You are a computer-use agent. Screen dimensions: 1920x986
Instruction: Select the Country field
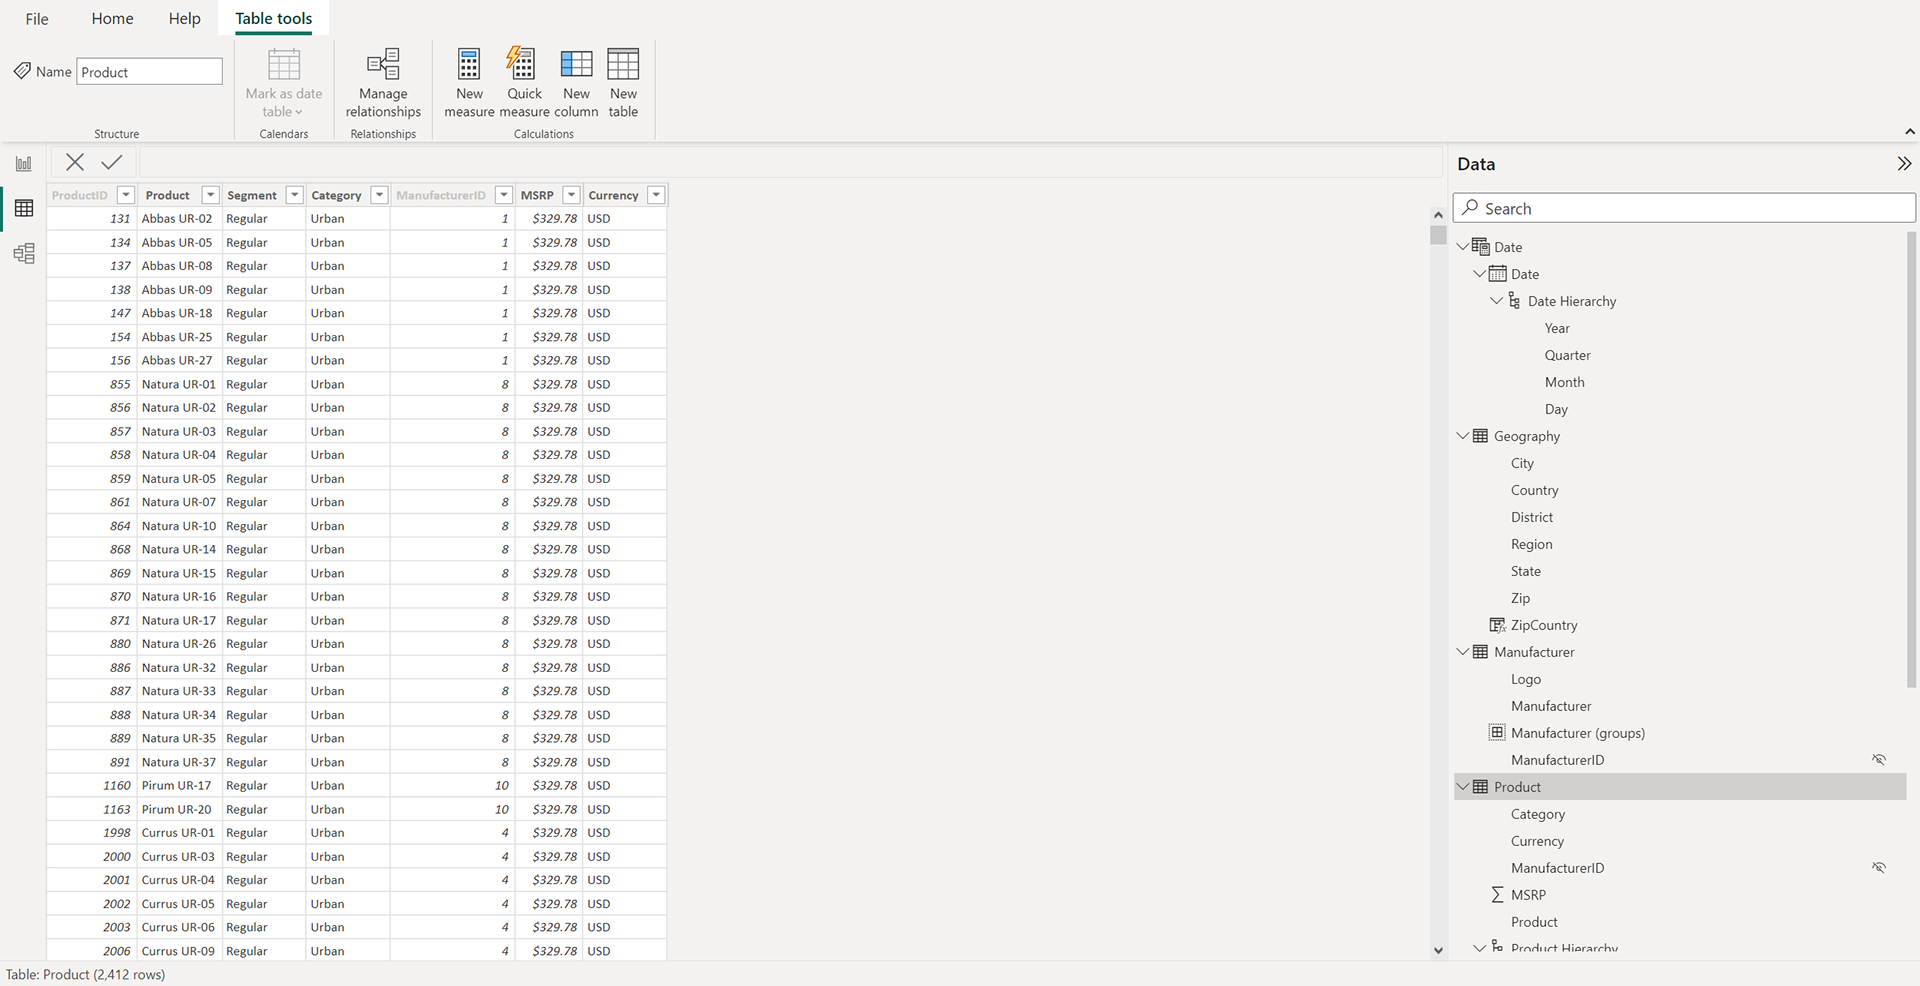(1534, 490)
